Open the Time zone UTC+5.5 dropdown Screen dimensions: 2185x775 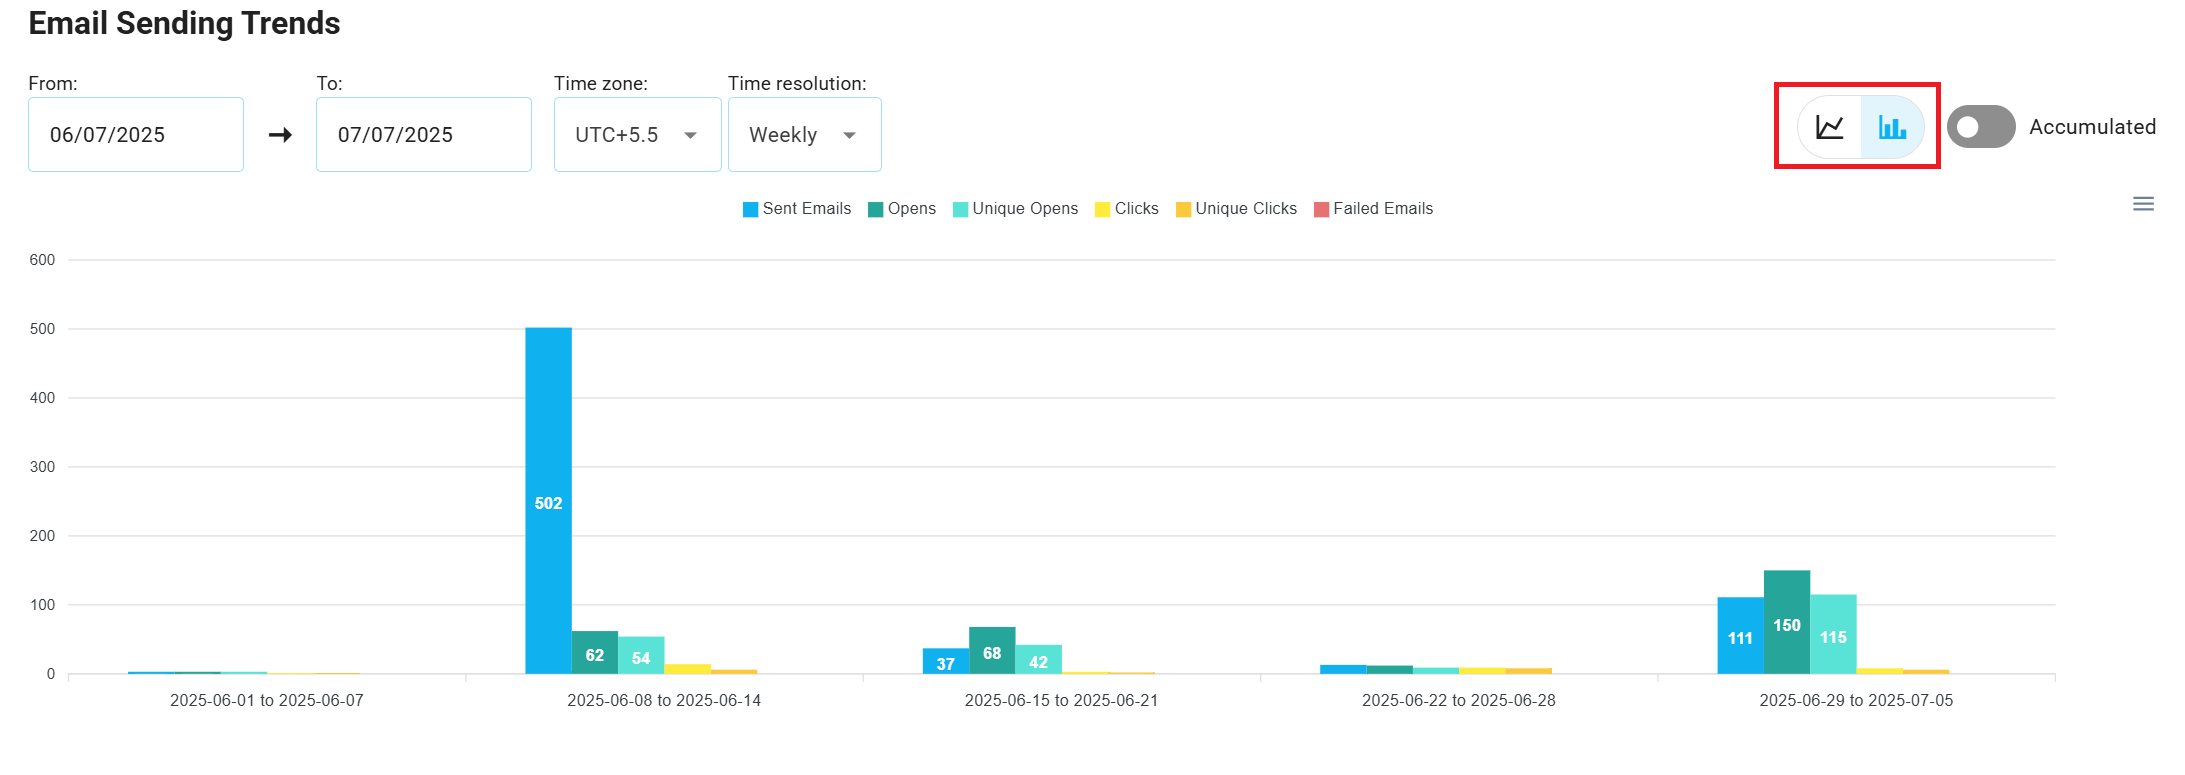pyautogui.click(x=637, y=135)
